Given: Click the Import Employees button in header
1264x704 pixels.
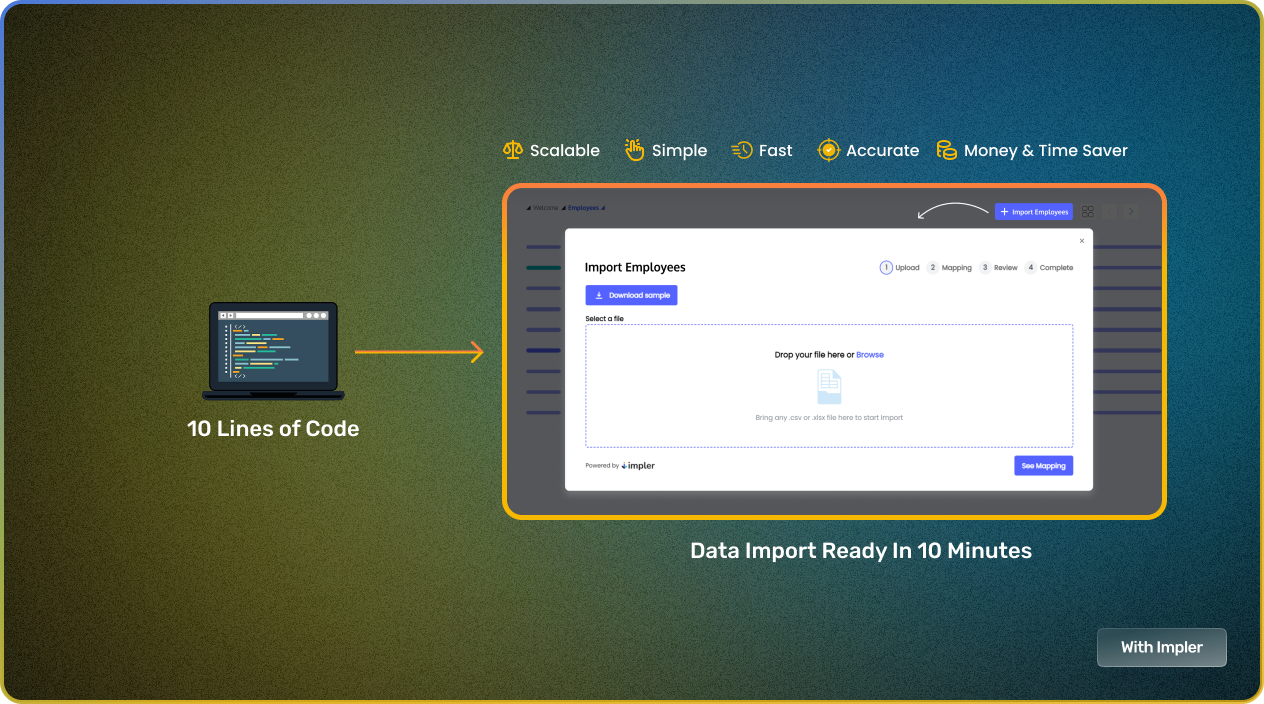Looking at the screenshot, I should point(1033,212).
